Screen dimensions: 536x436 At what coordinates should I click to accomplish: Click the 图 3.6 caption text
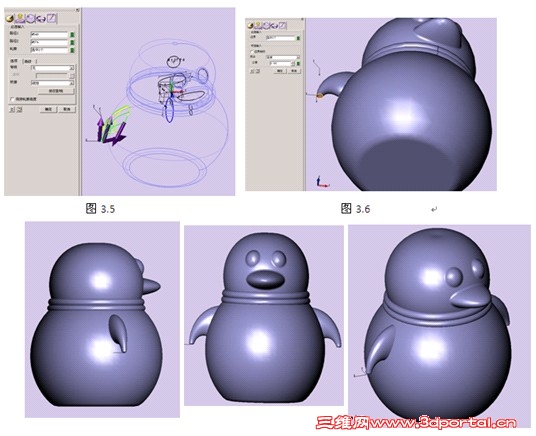coord(356,208)
